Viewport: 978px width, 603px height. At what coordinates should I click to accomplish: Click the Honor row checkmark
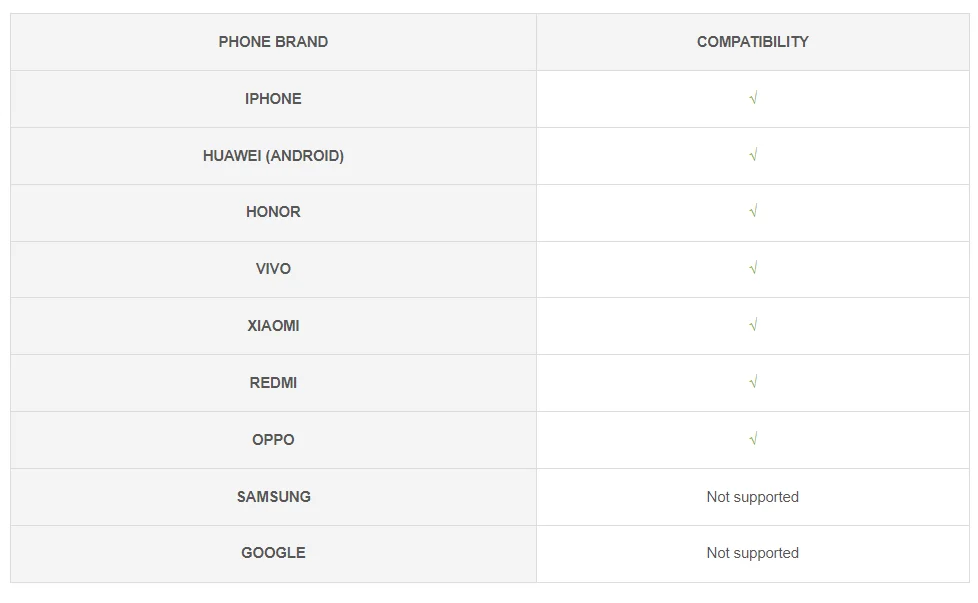tap(753, 212)
